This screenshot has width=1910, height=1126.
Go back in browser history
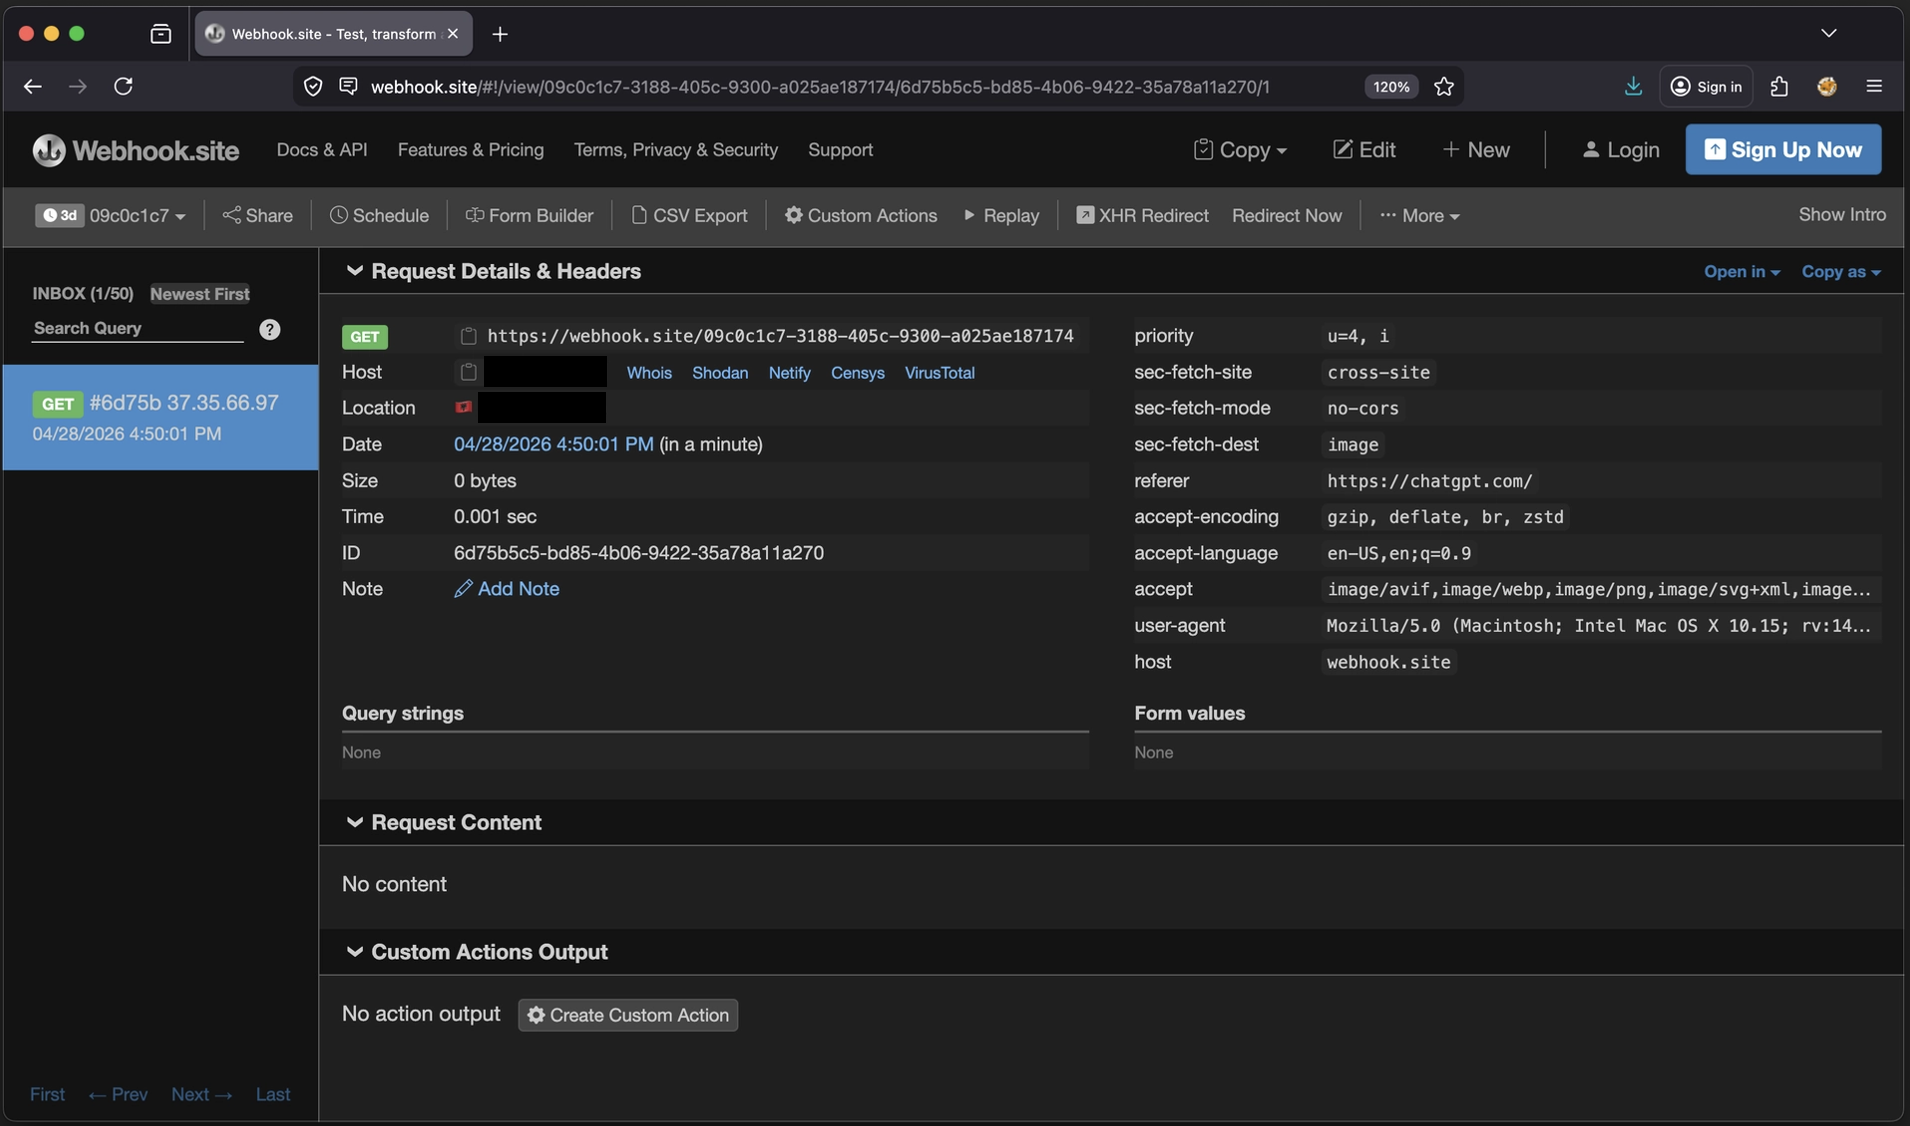[x=32, y=86]
